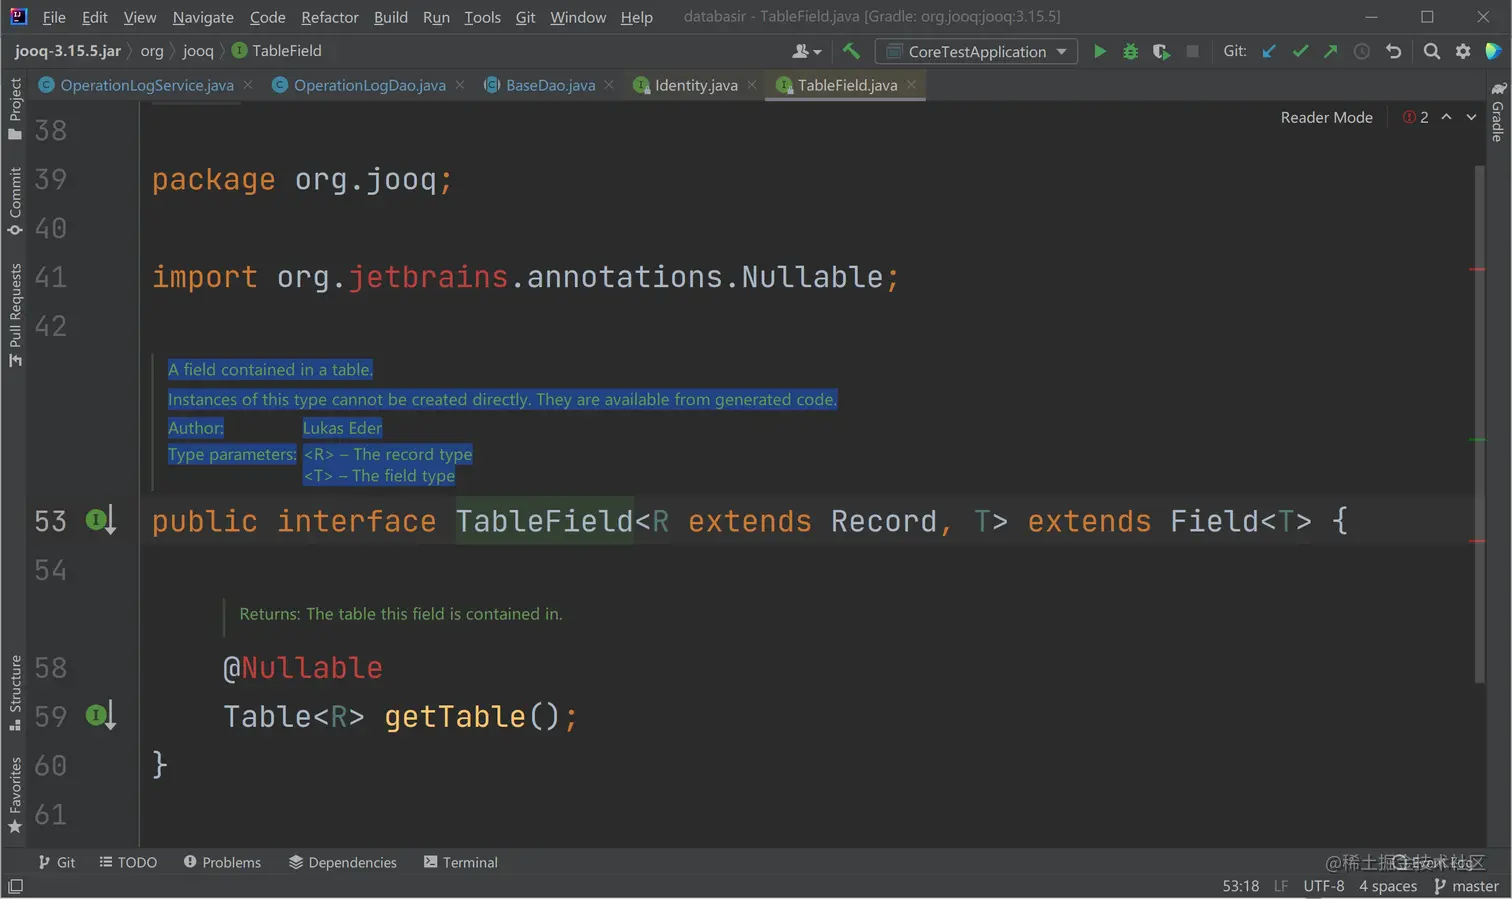Click the Lukas Eder author text
This screenshot has height=899, width=1512.
point(342,428)
